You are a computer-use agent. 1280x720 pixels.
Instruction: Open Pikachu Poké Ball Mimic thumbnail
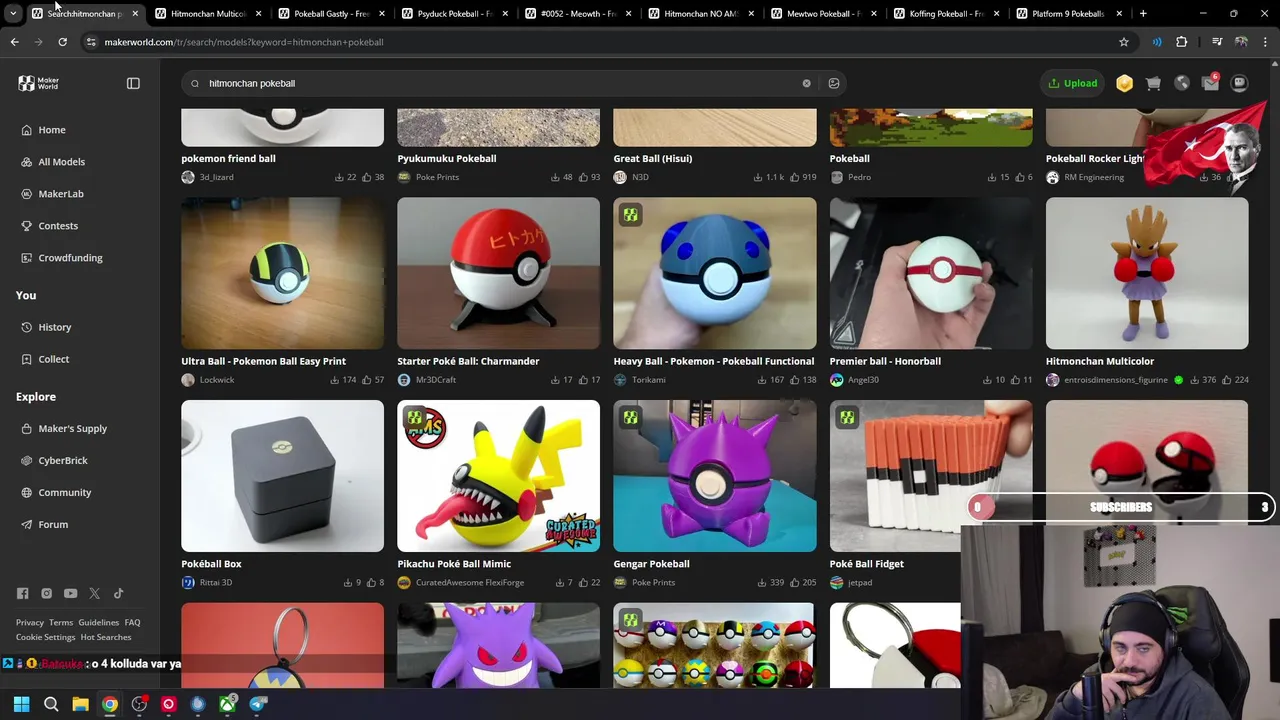click(x=499, y=476)
